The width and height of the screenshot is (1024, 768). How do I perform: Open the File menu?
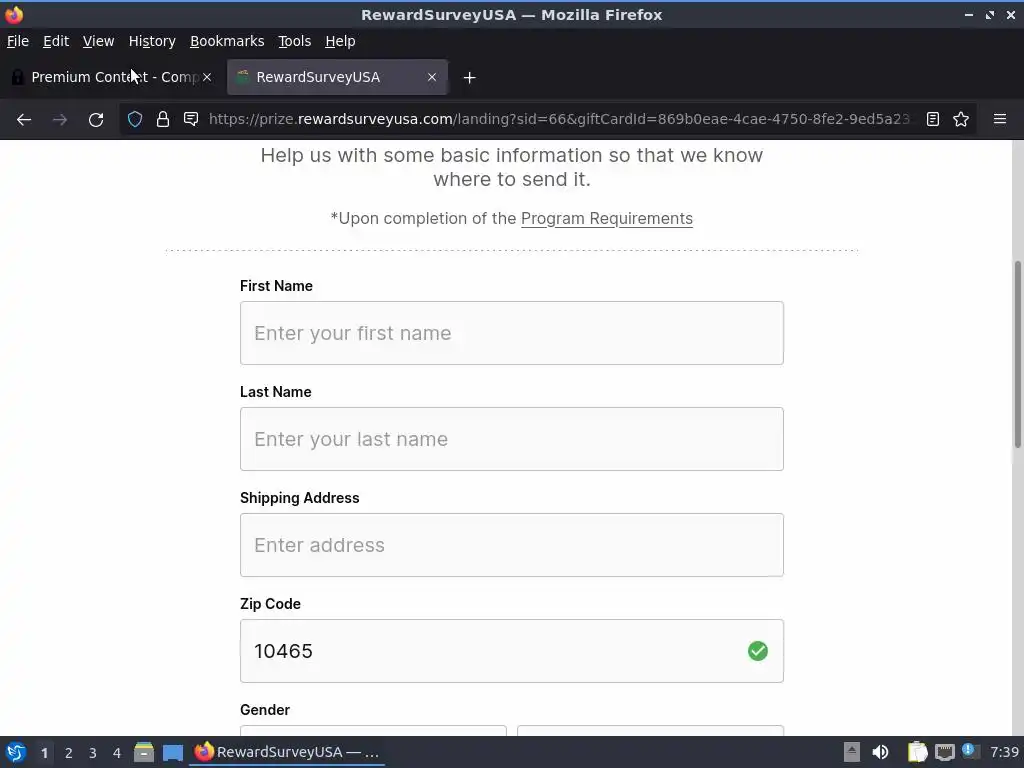[18, 41]
